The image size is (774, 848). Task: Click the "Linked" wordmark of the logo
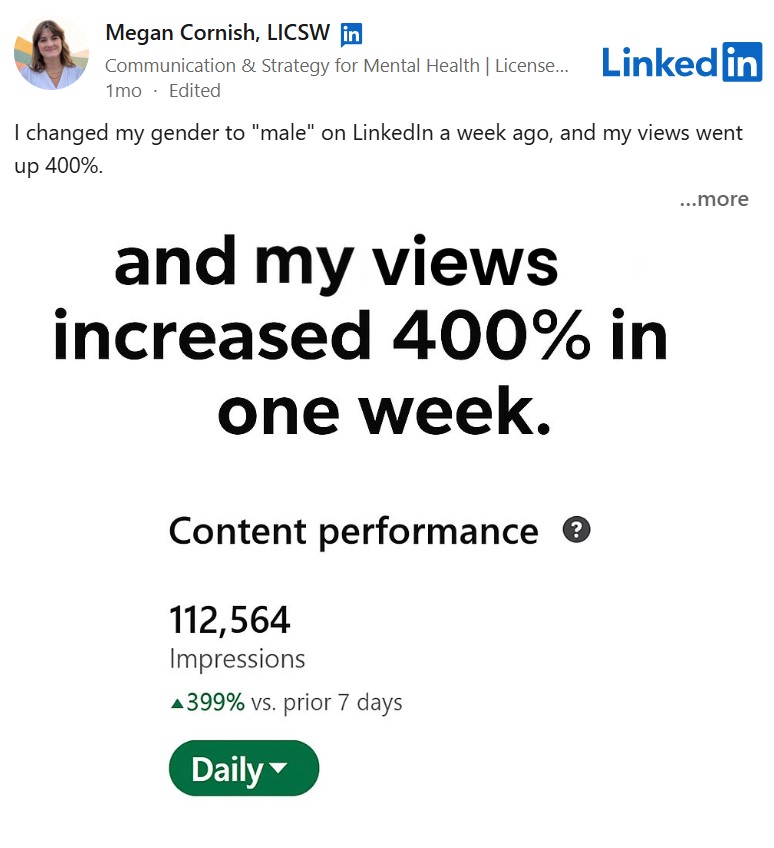pyautogui.click(x=659, y=63)
